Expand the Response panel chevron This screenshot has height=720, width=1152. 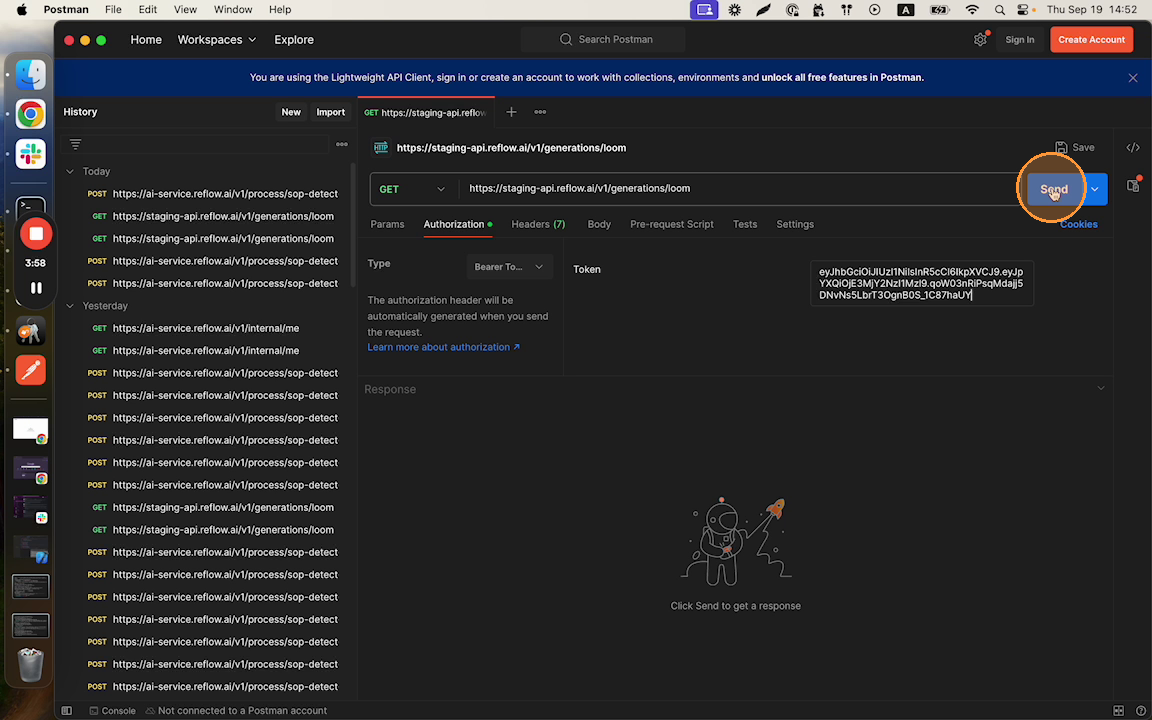(x=1101, y=388)
